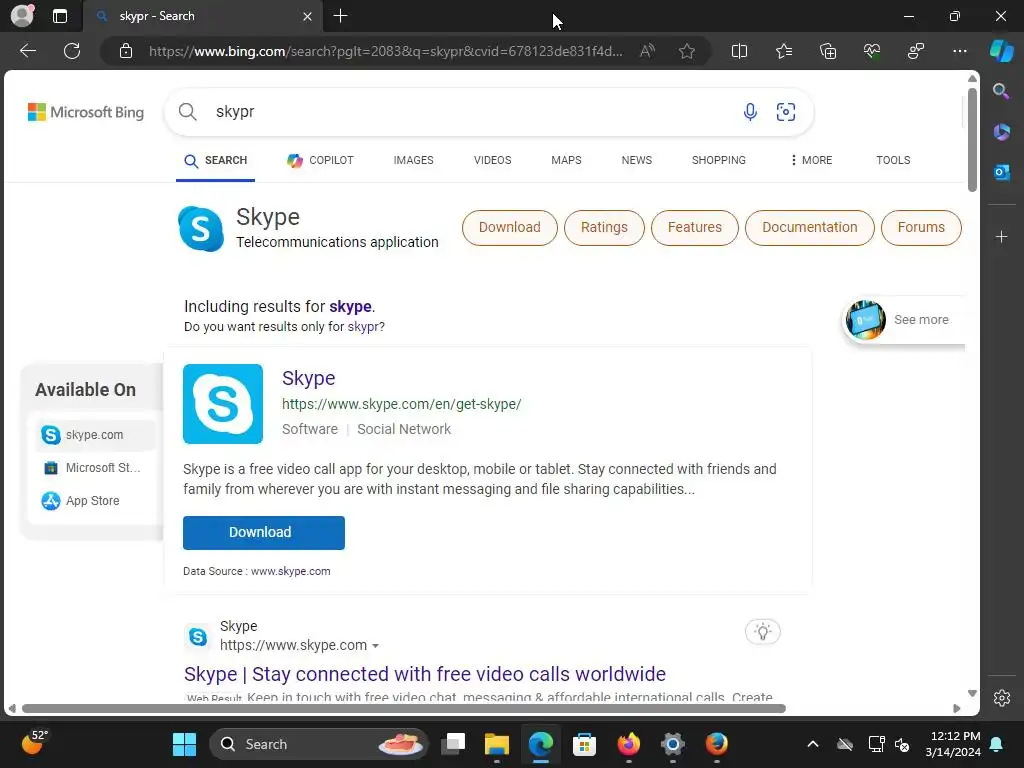Click the Download pill button
Screen dimensions: 1024x768
tap(509, 227)
